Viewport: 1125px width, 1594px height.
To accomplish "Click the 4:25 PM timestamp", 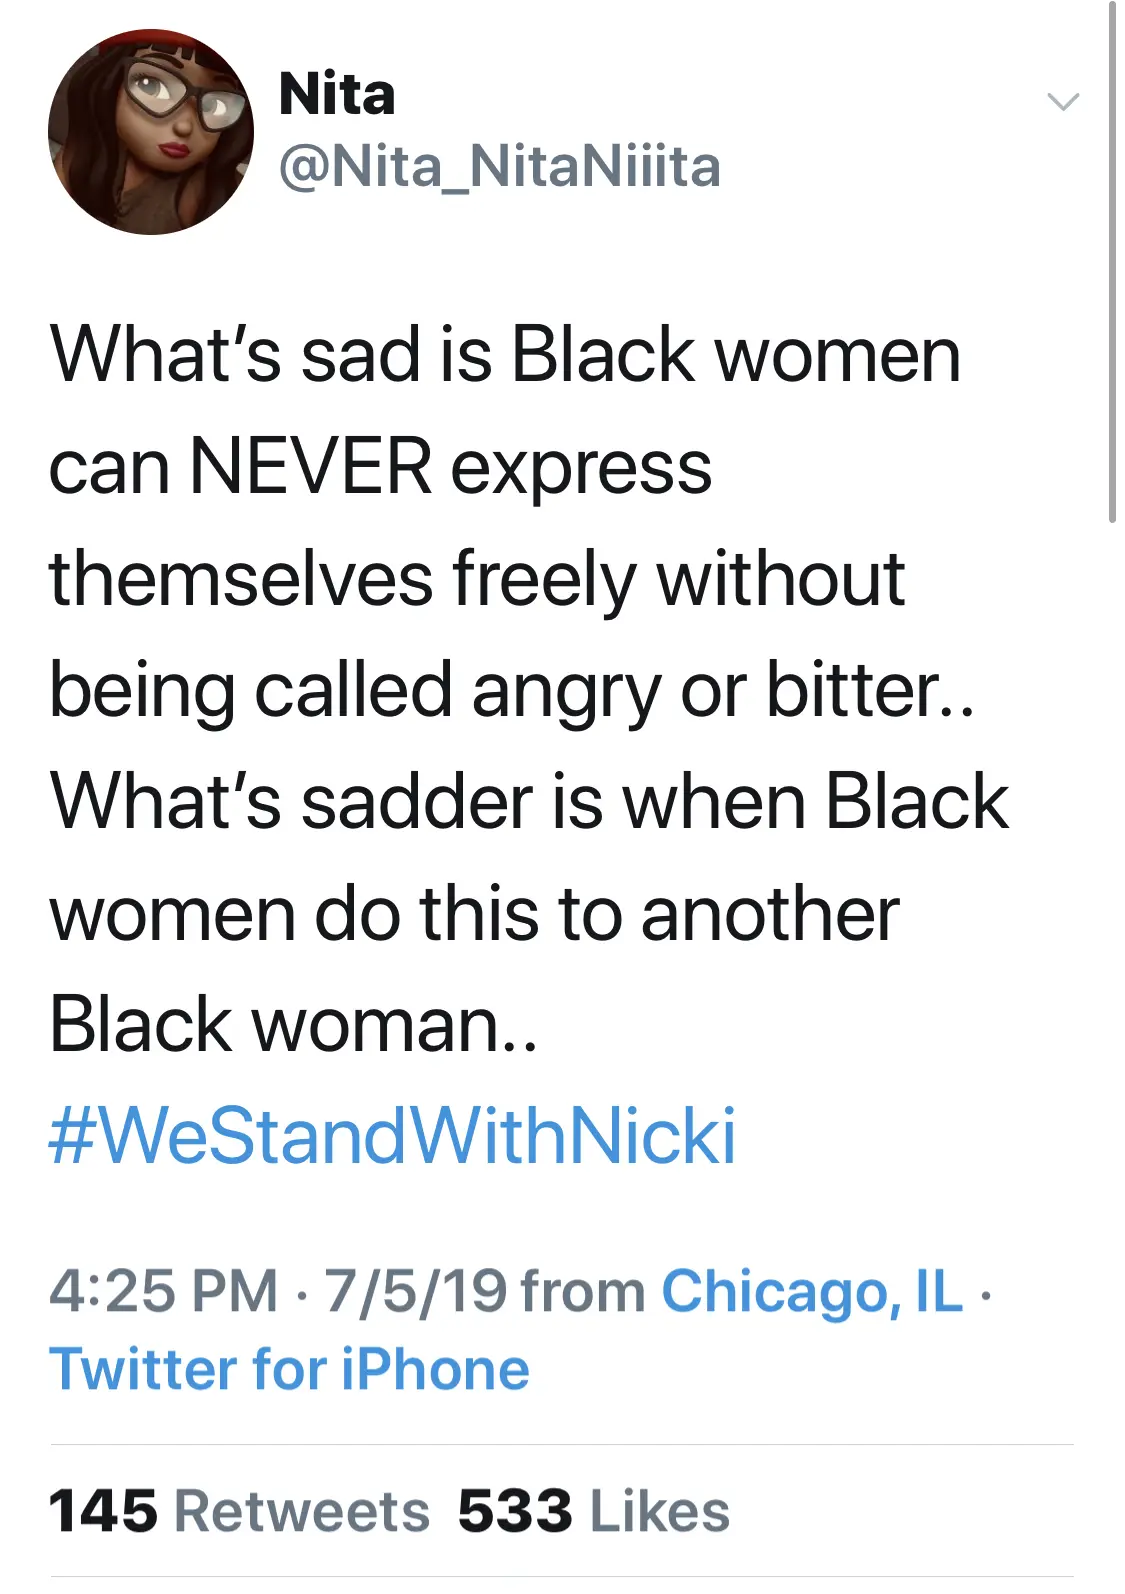I will point(163,1290).
